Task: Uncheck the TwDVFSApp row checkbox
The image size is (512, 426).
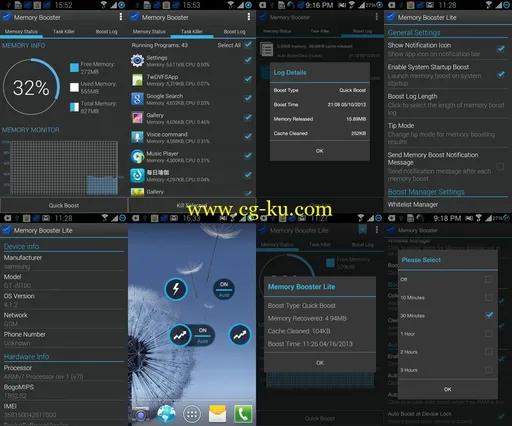Action: 248,79
